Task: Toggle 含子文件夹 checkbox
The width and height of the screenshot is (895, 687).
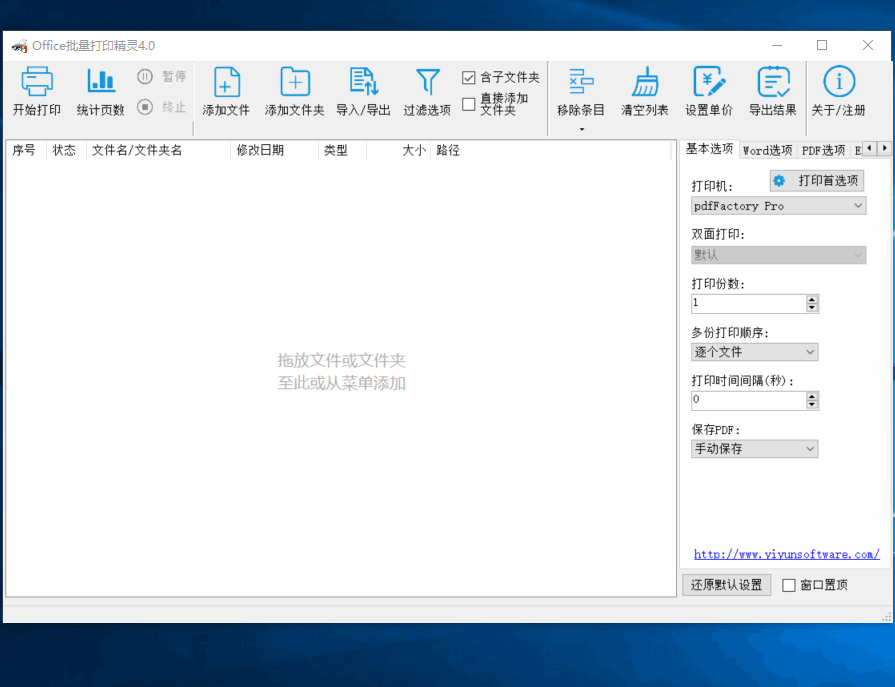Action: click(469, 77)
